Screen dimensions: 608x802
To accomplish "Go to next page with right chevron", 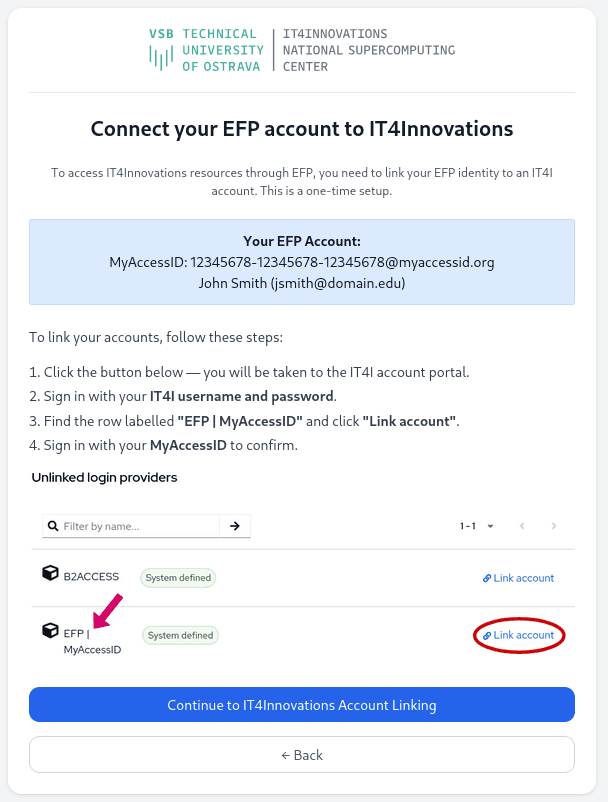I will click(554, 526).
